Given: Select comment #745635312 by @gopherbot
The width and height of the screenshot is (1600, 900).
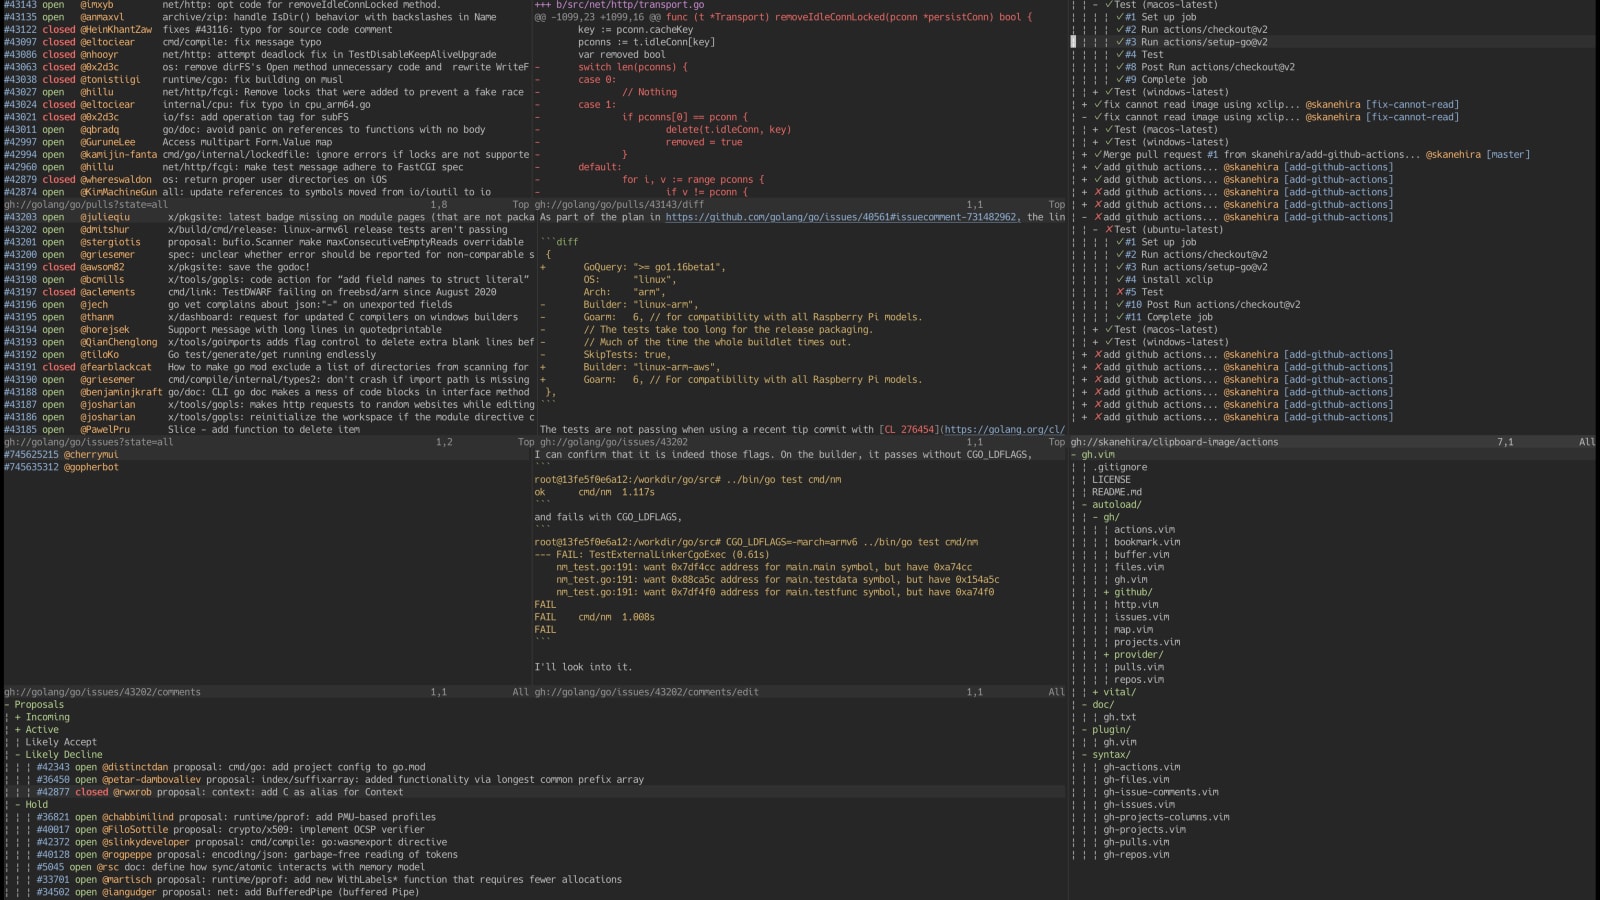Looking at the screenshot, I should 61,467.
